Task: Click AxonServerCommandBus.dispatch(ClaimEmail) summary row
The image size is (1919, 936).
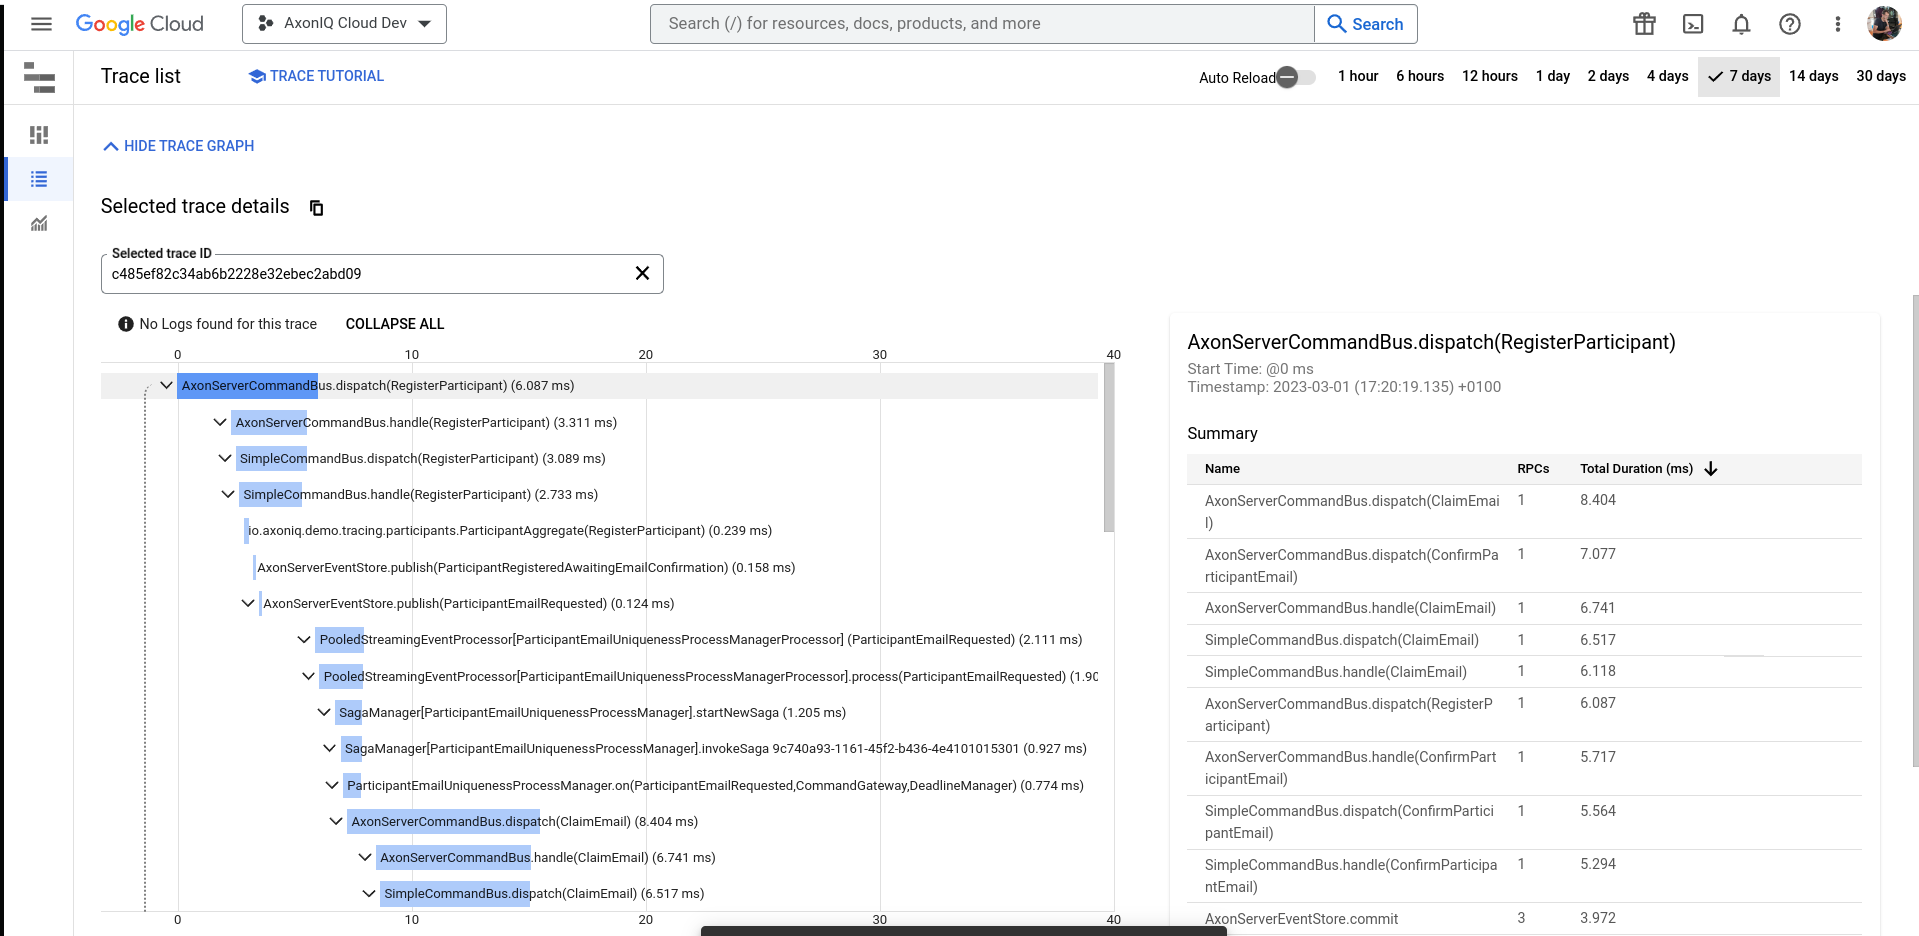Action: (x=1524, y=512)
